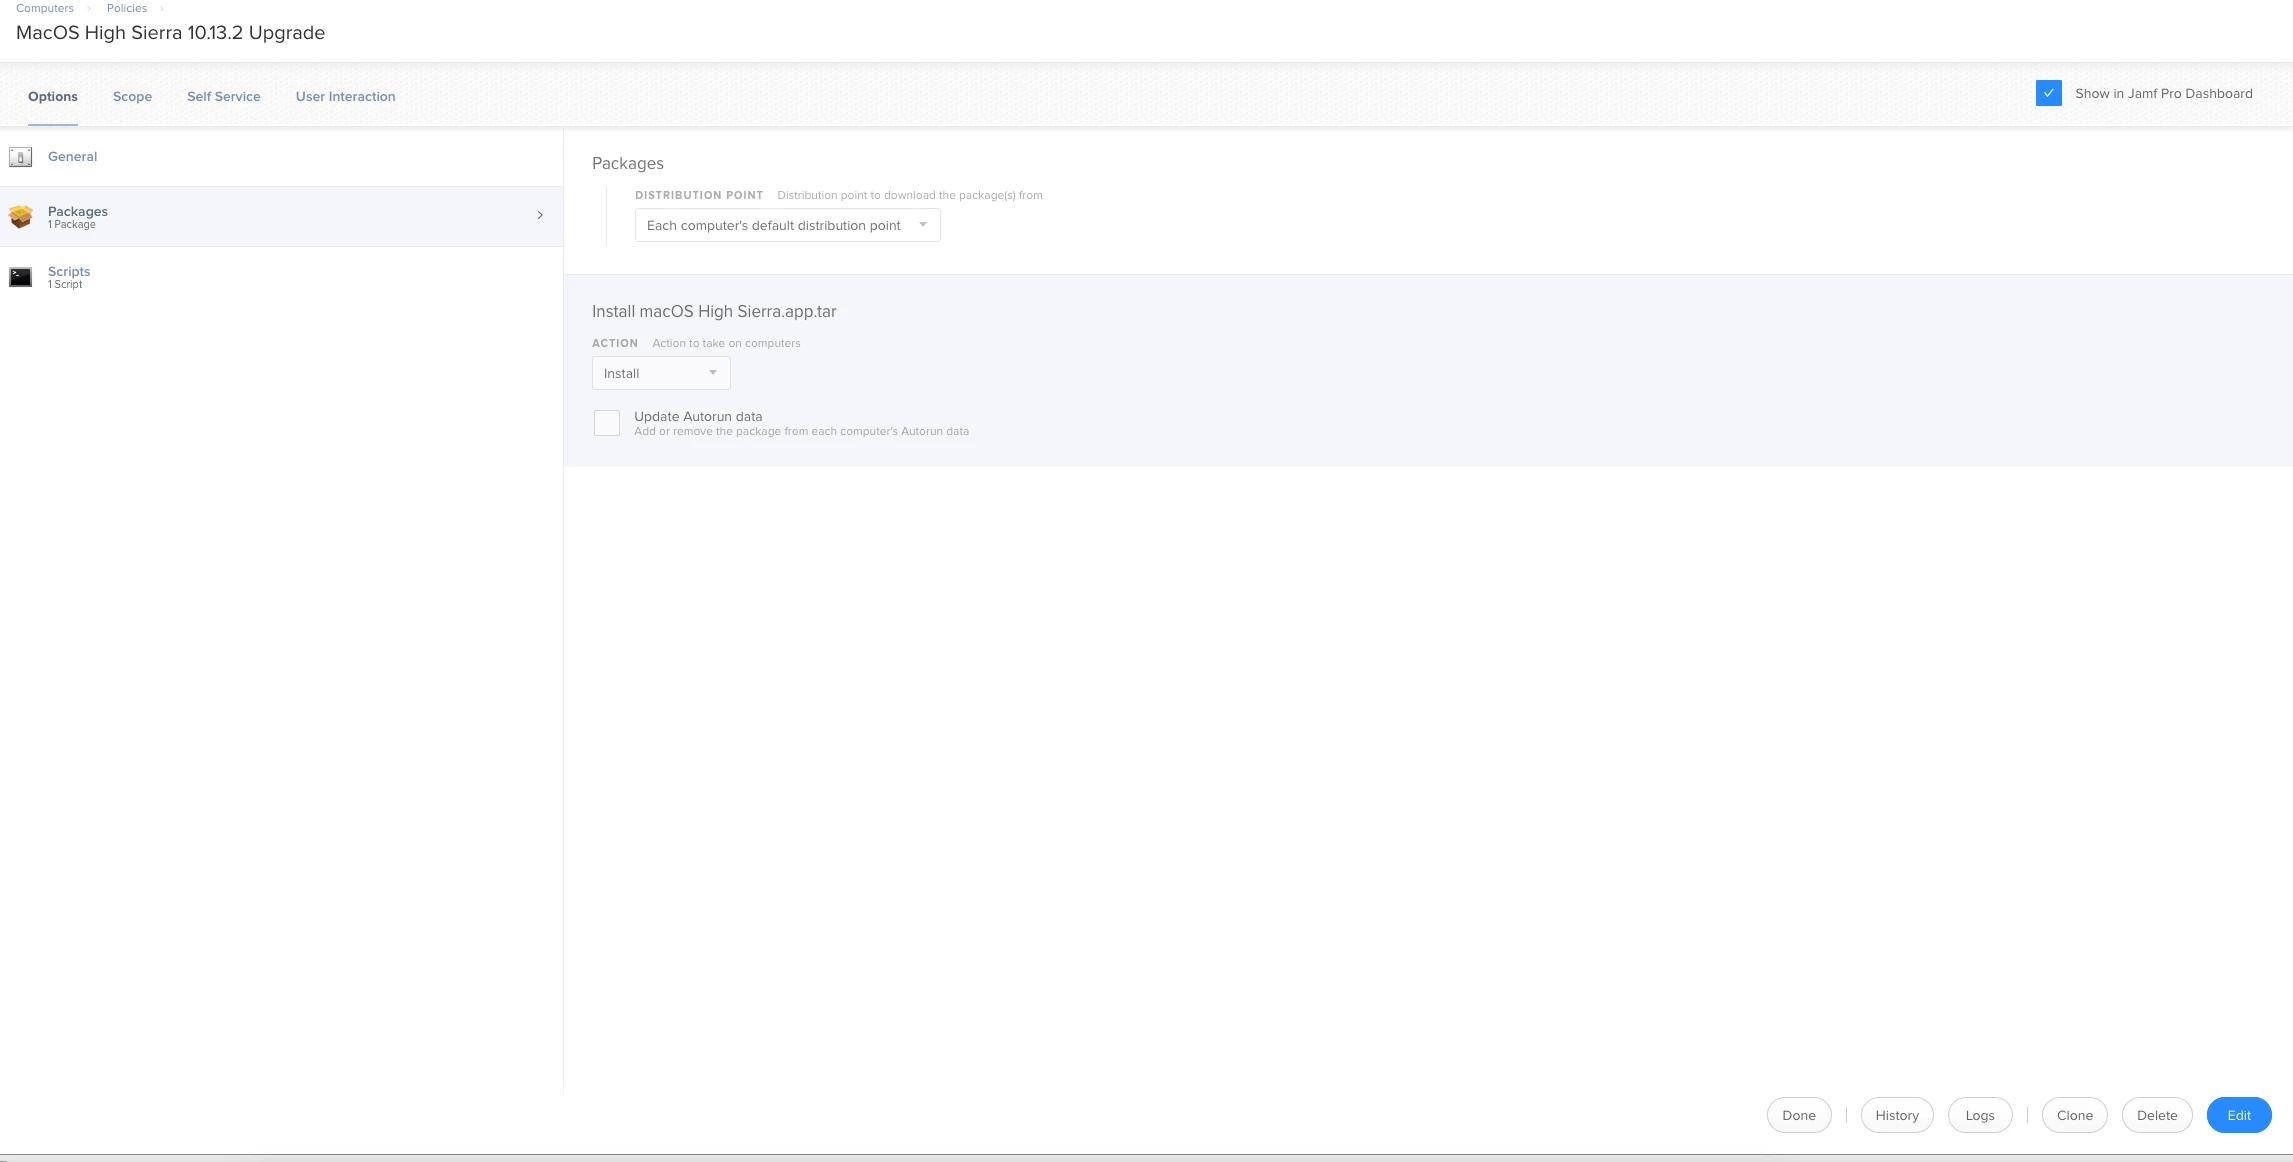Select the Options tab
This screenshot has height=1162, width=2293.
point(52,96)
